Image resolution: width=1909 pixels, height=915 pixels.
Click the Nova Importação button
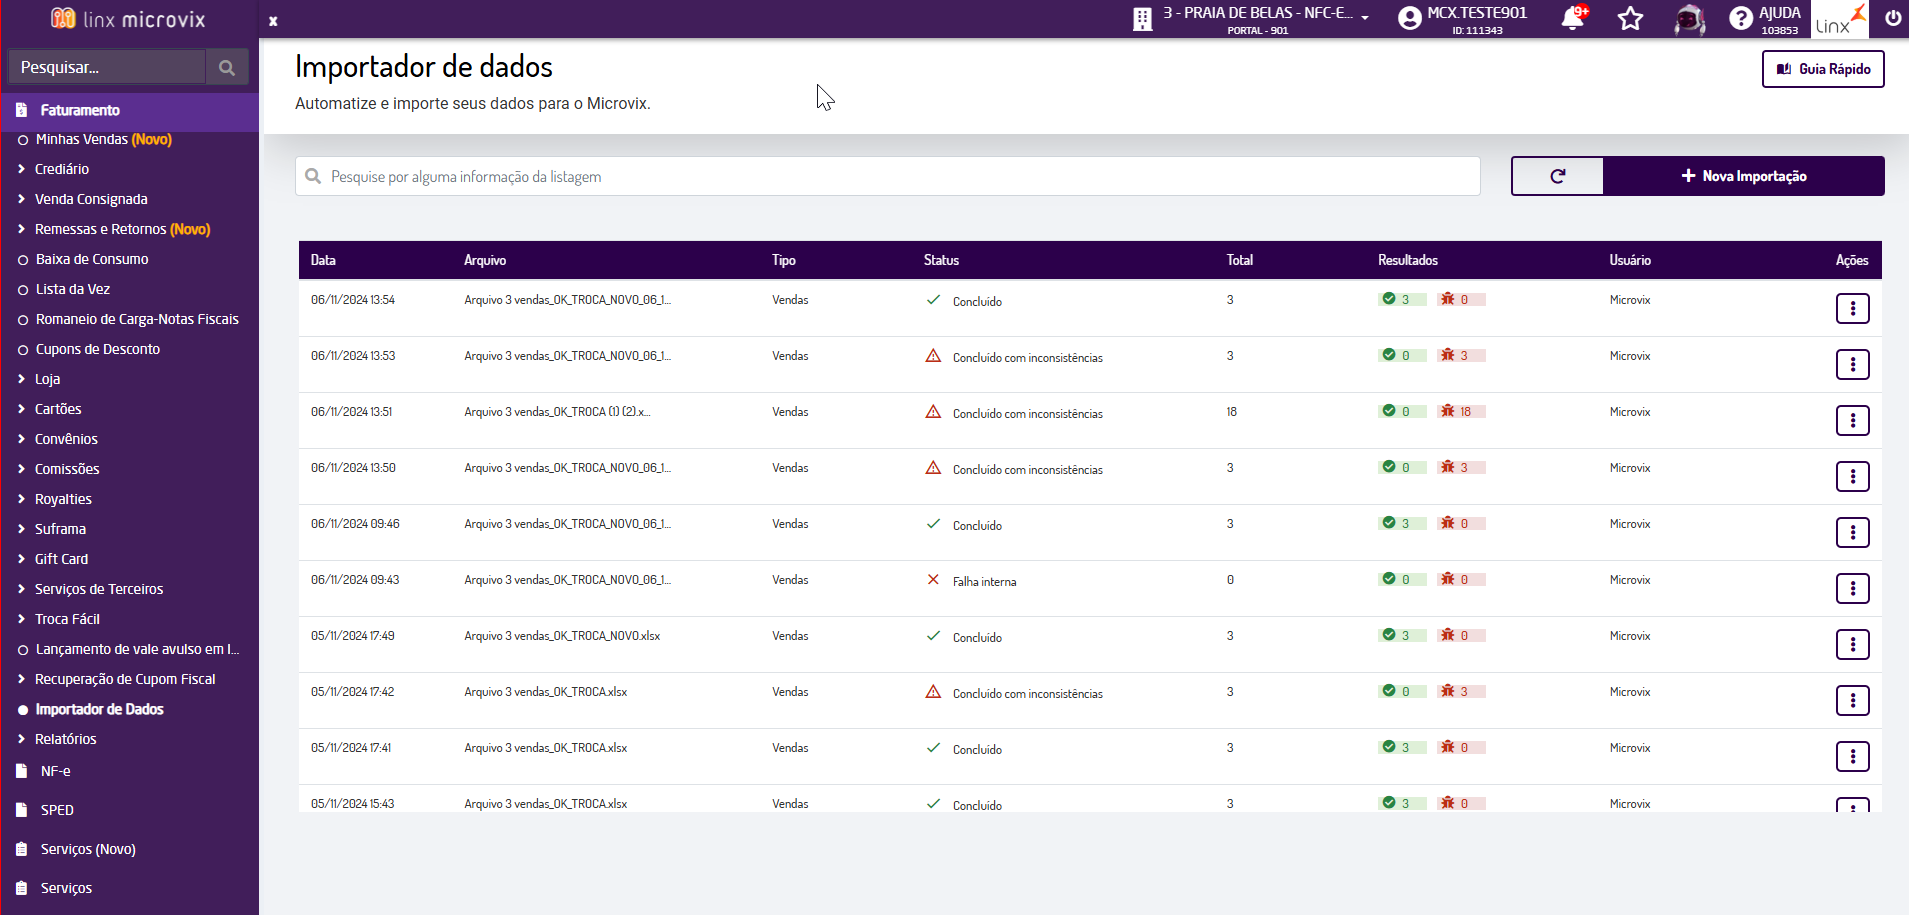pos(1744,176)
